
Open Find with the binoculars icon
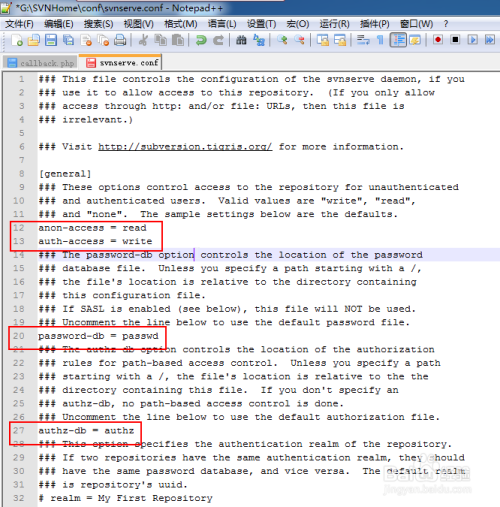coord(241,40)
